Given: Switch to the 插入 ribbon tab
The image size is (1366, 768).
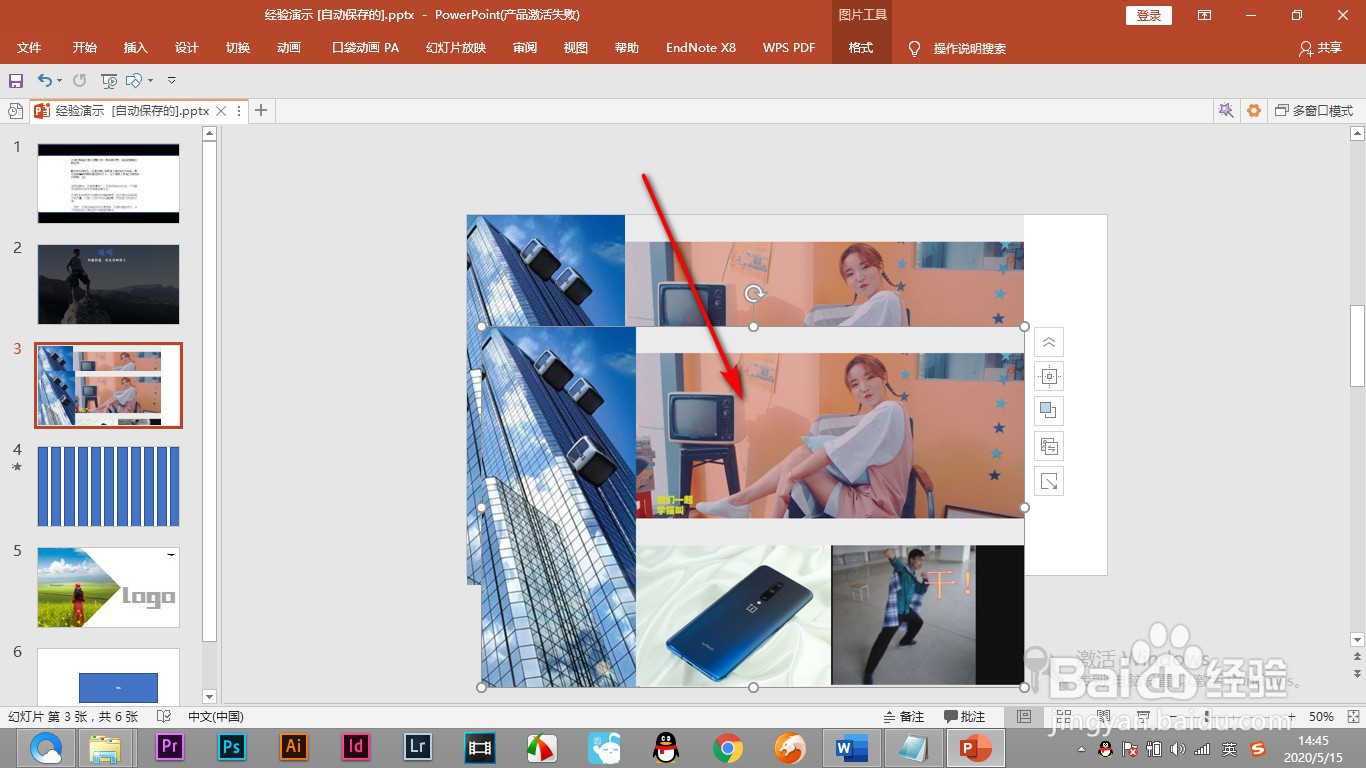Looking at the screenshot, I should 136,48.
